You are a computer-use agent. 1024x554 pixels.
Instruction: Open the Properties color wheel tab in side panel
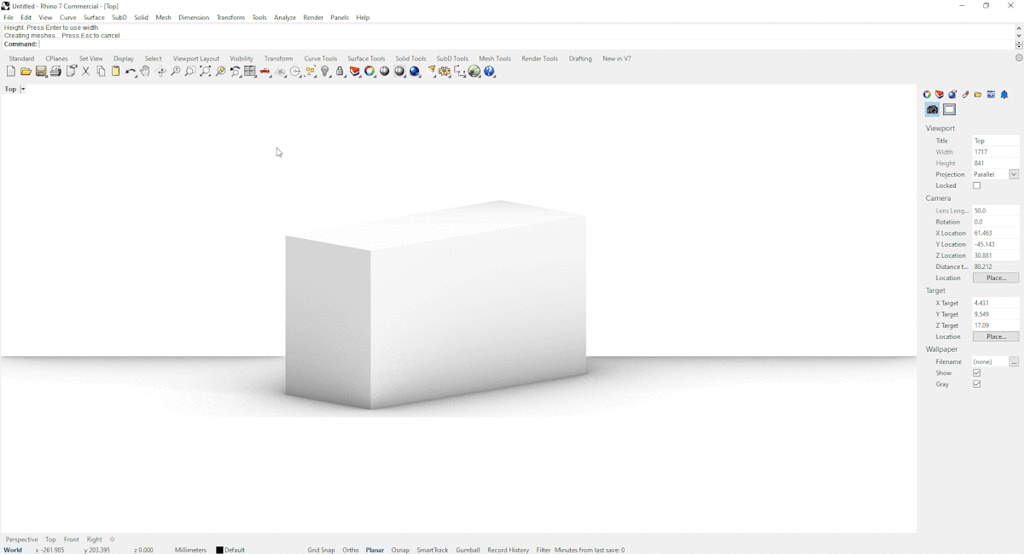tap(927, 95)
